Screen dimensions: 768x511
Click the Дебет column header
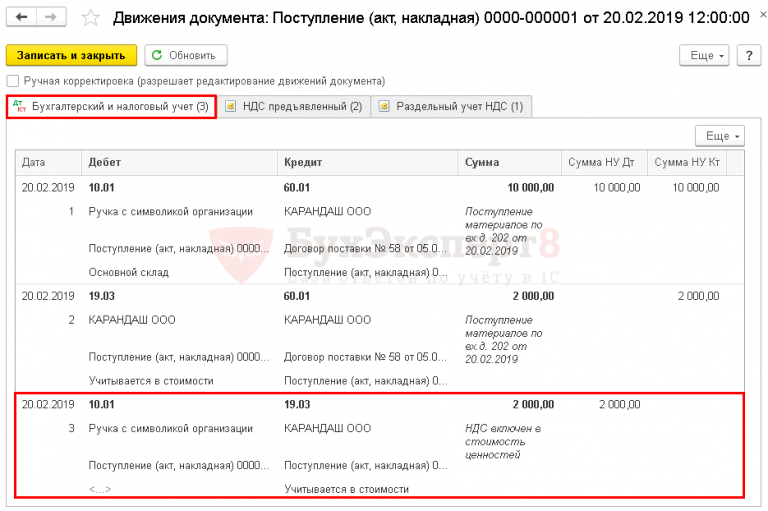coord(179,162)
